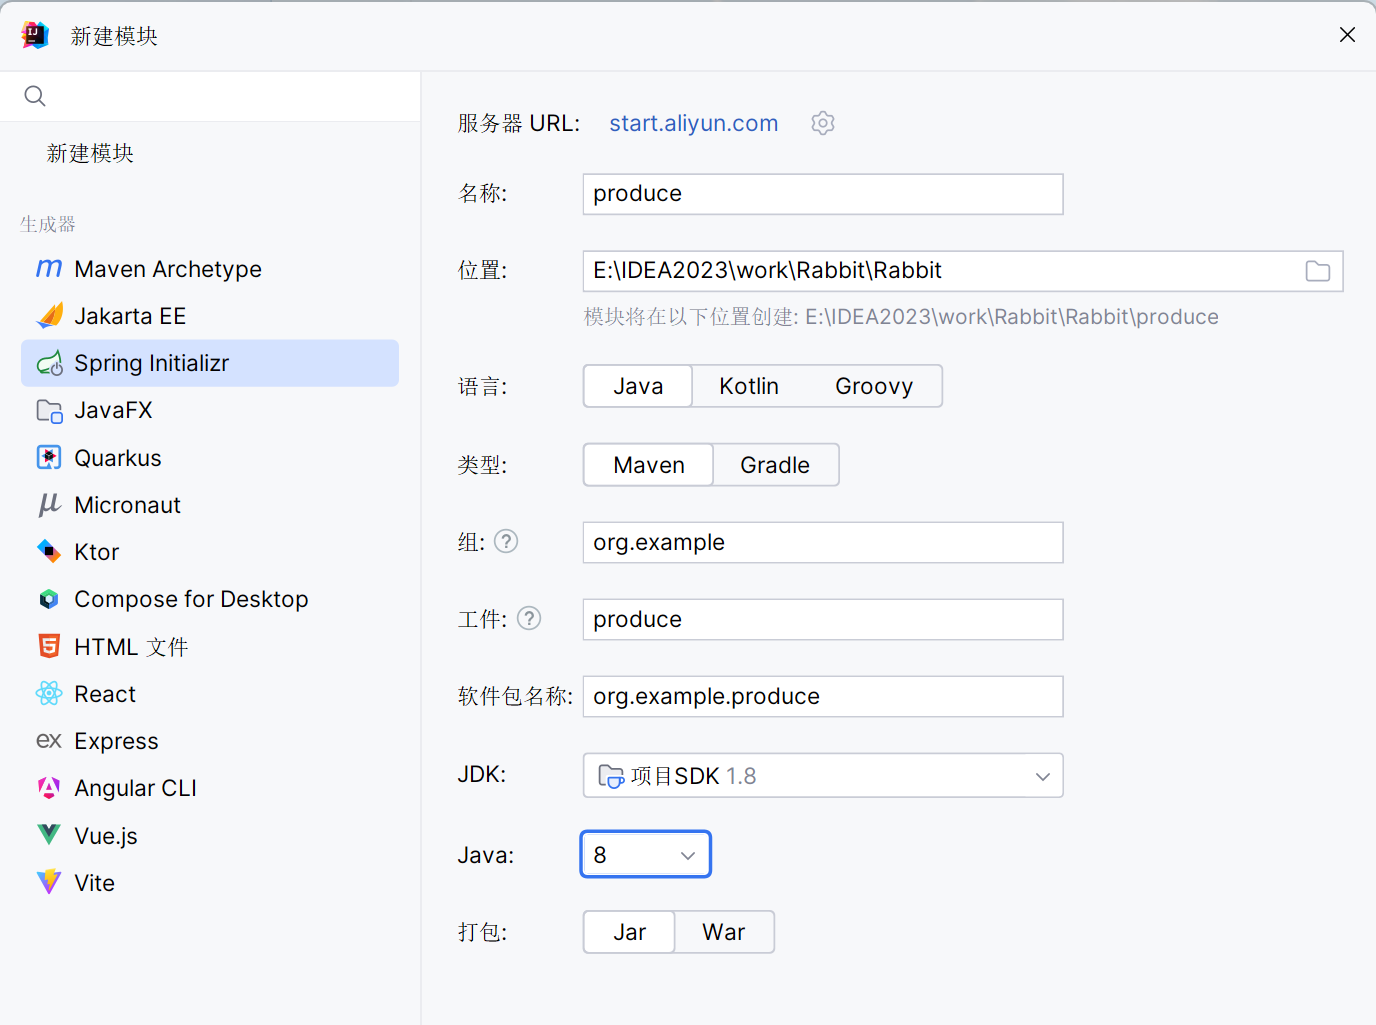
Task: Click the Angular CLI icon
Action: pos(49,788)
